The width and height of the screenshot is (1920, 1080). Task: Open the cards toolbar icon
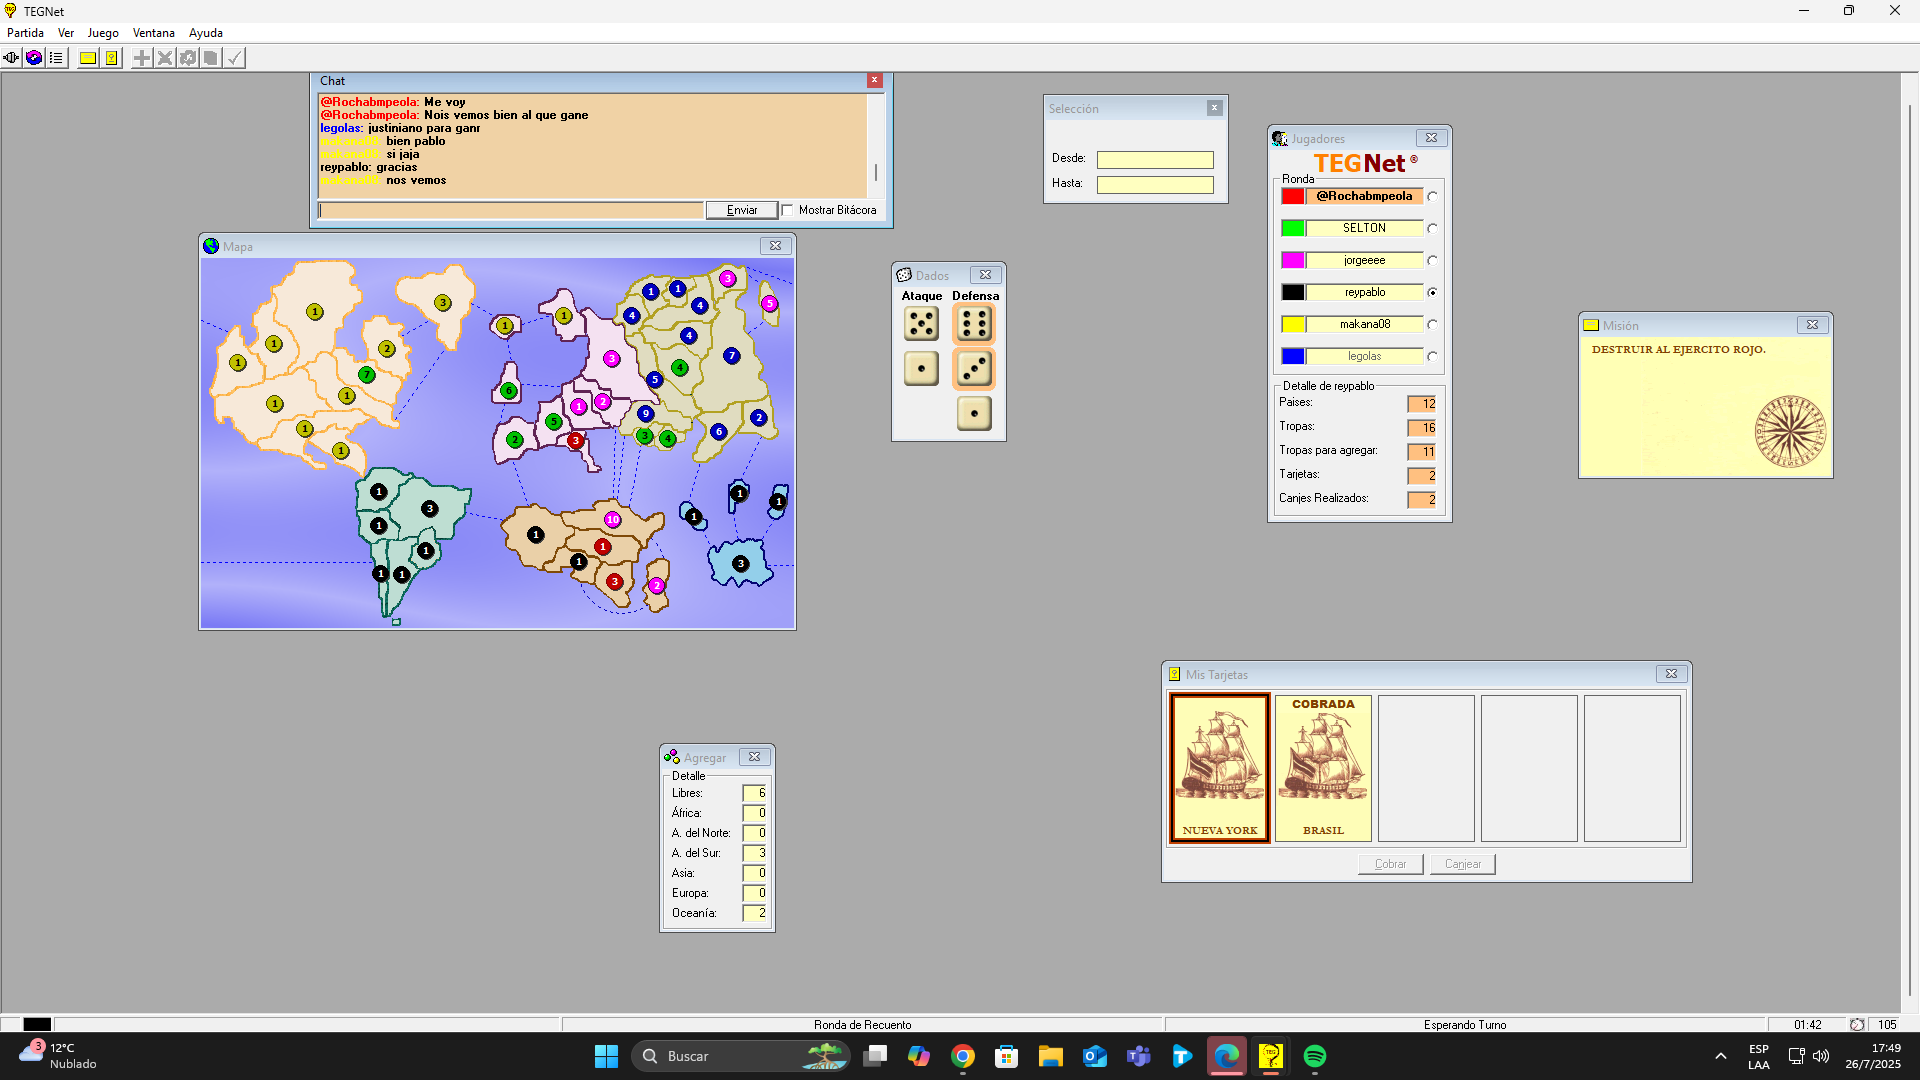(x=111, y=58)
